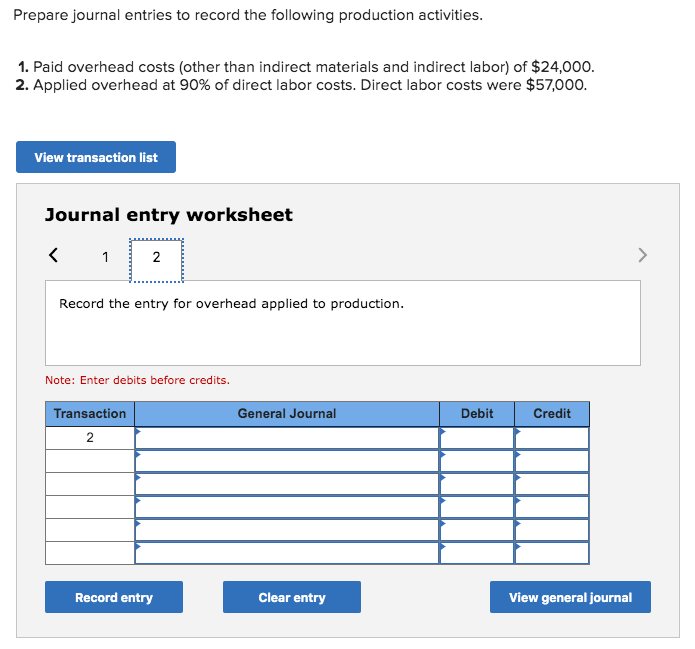Click Record entry button
This screenshot has width=695, height=649.
point(114,597)
